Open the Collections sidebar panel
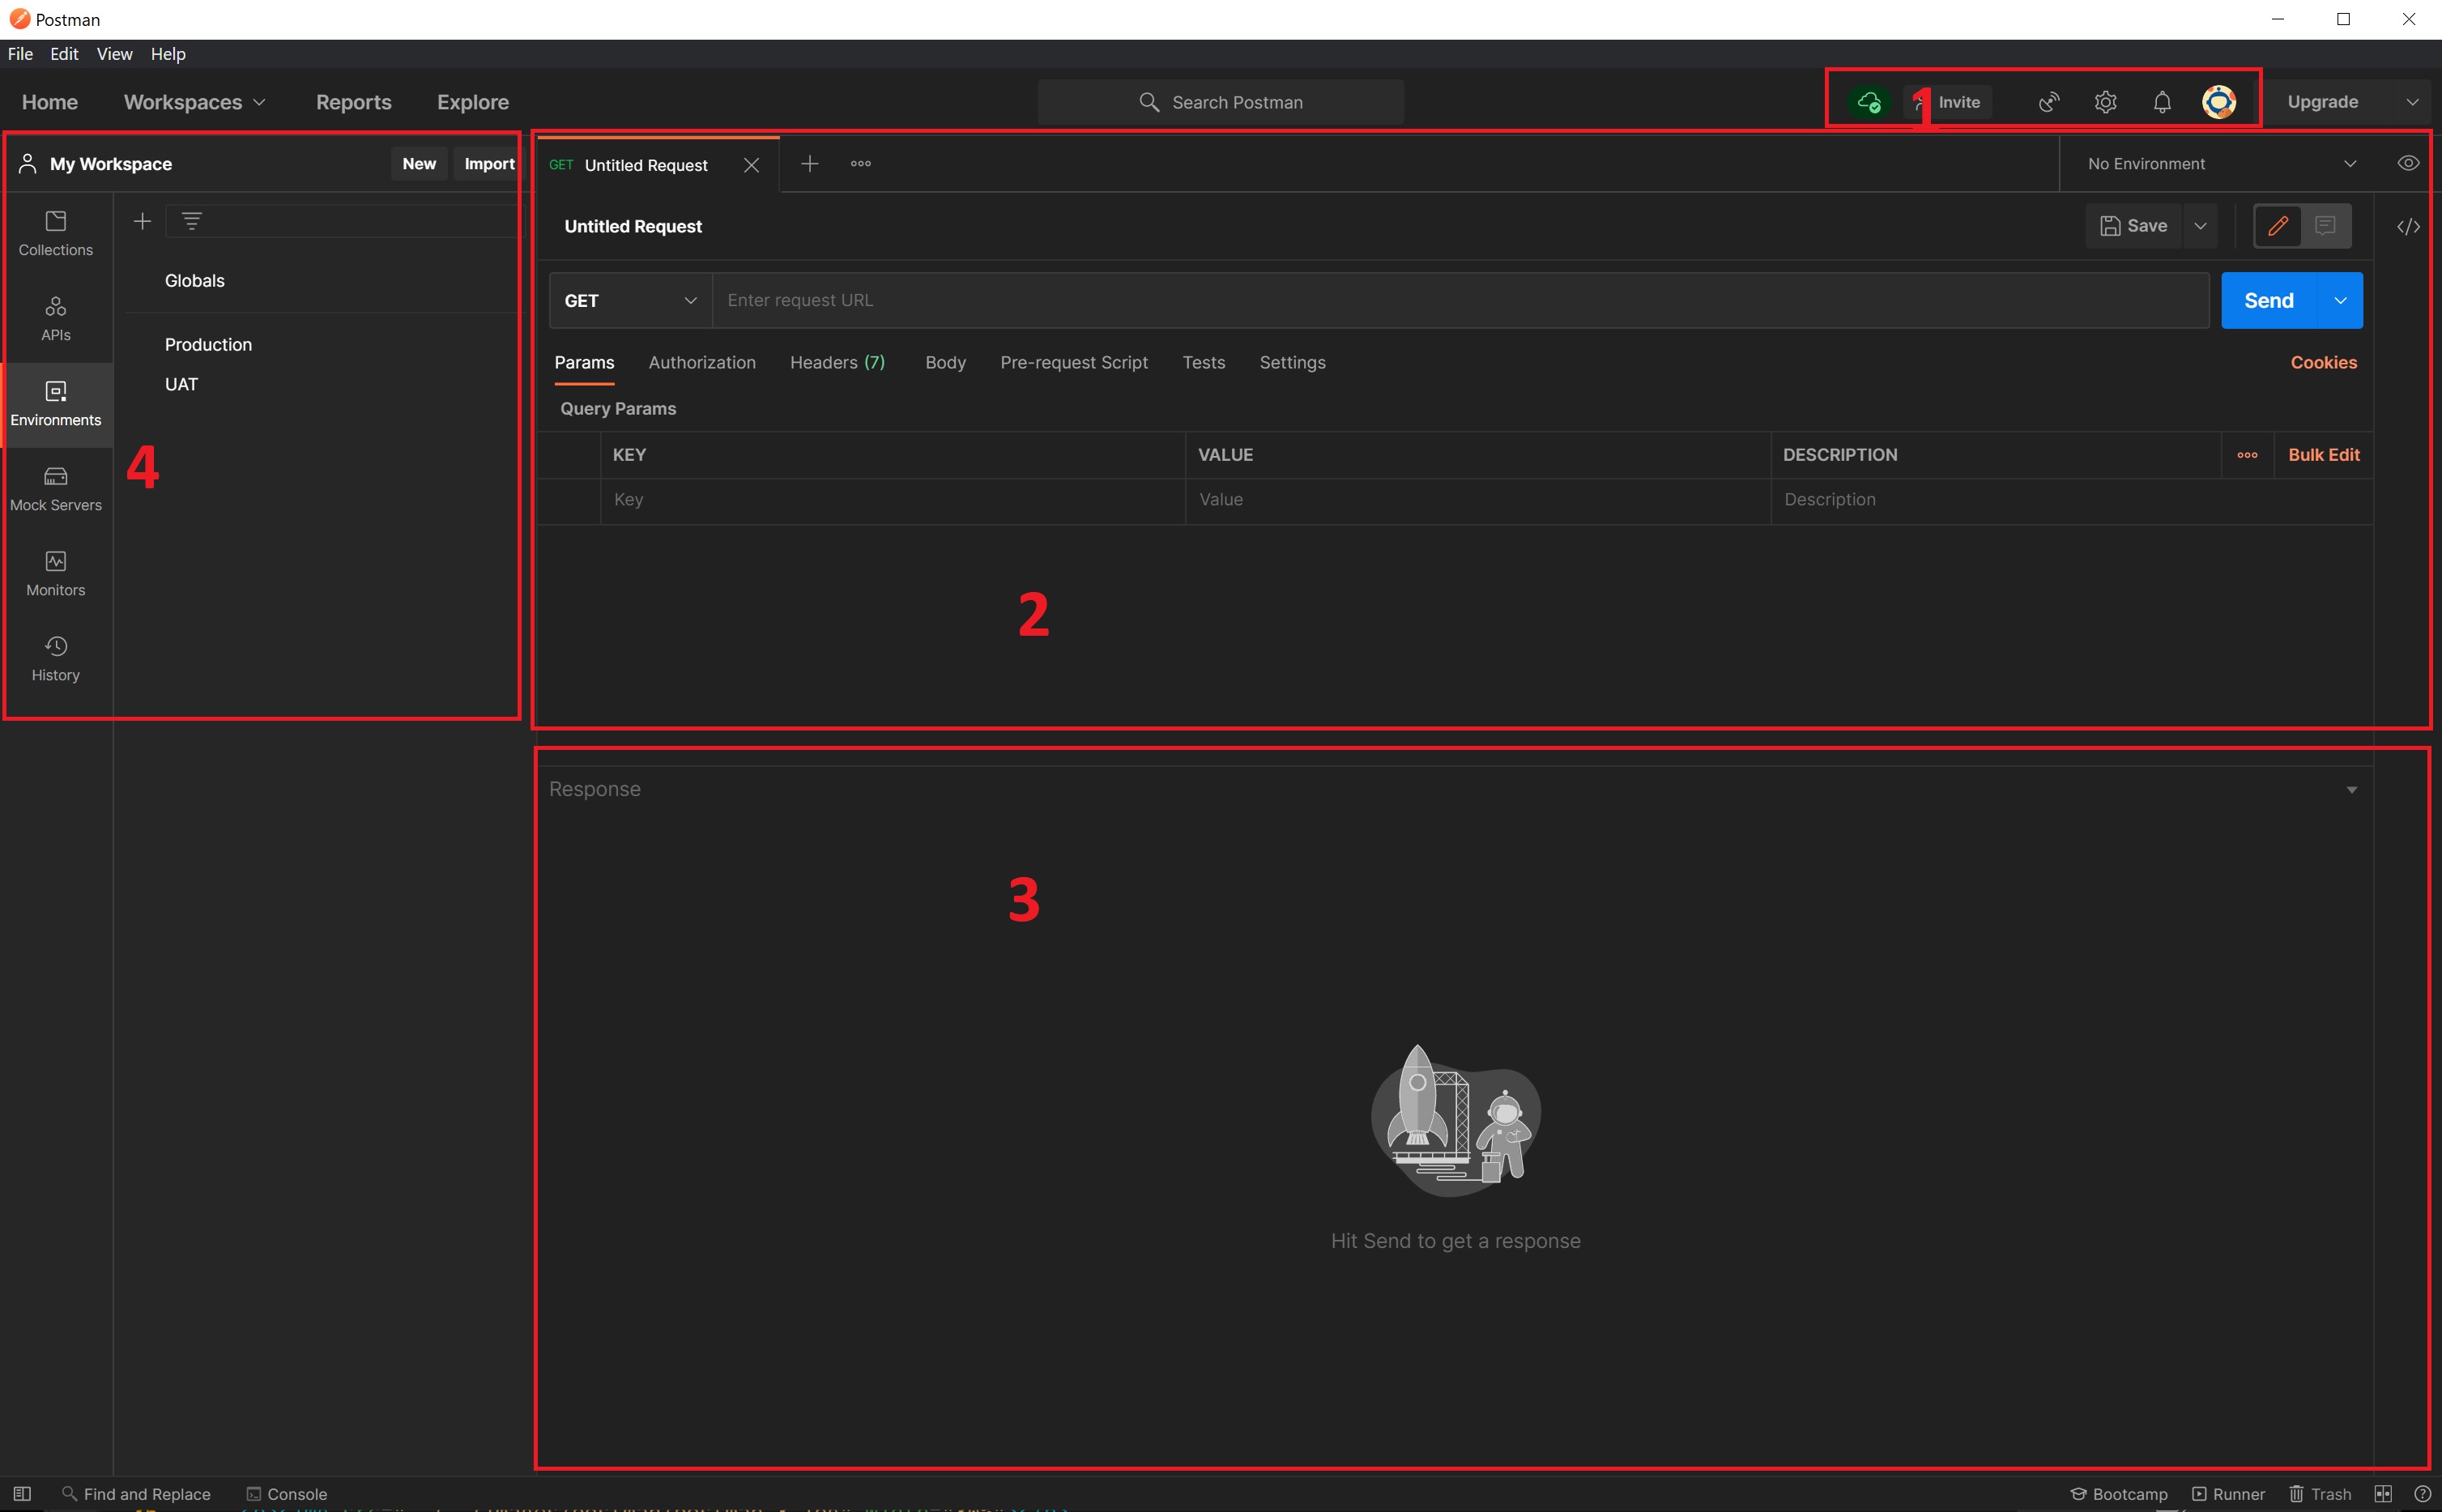 point(55,233)
